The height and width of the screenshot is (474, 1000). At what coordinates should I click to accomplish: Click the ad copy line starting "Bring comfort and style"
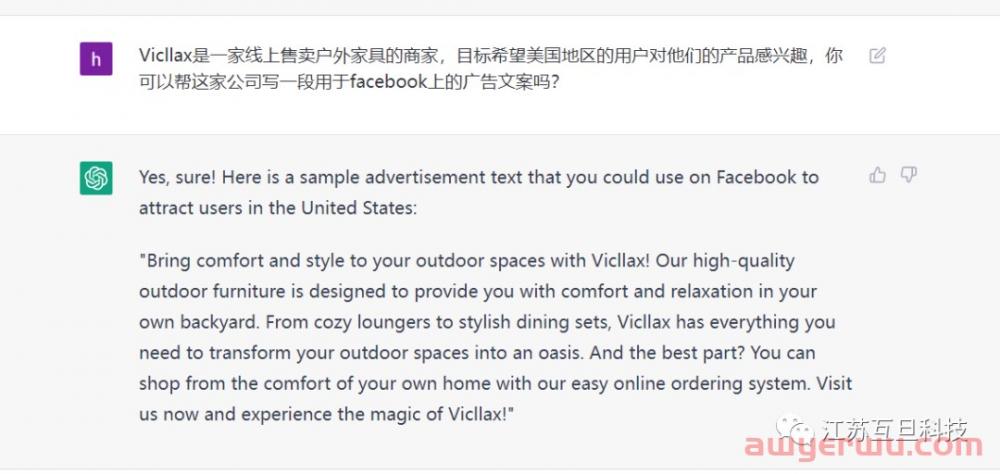(467, 261)
